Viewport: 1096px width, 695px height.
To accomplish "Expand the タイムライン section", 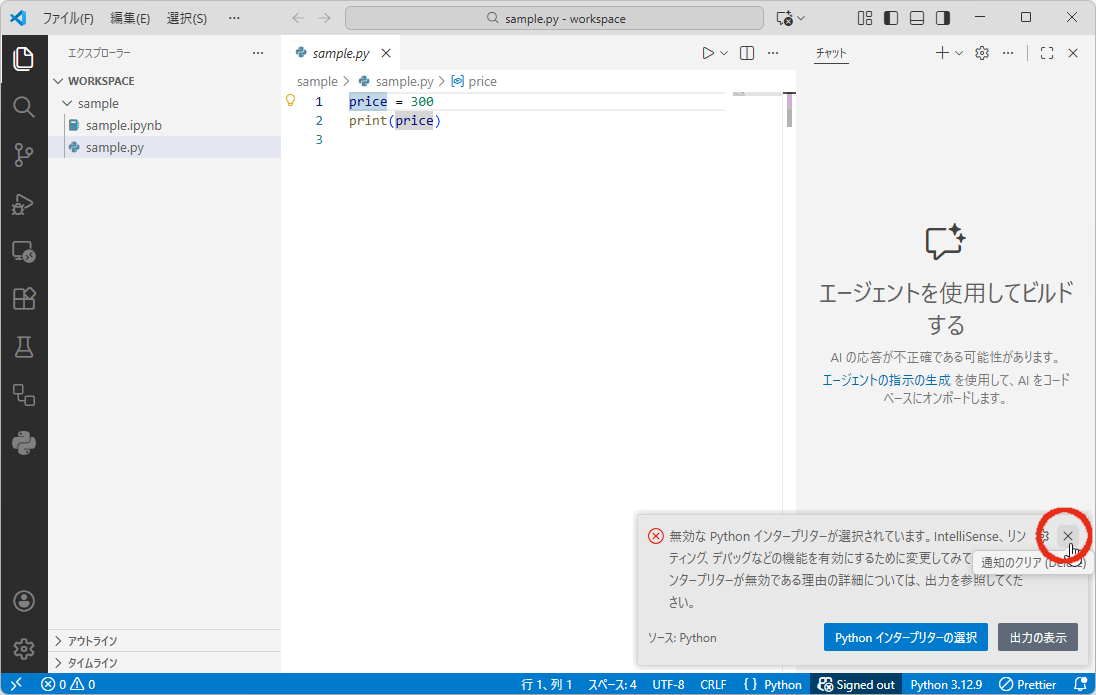I will [164, 663].
